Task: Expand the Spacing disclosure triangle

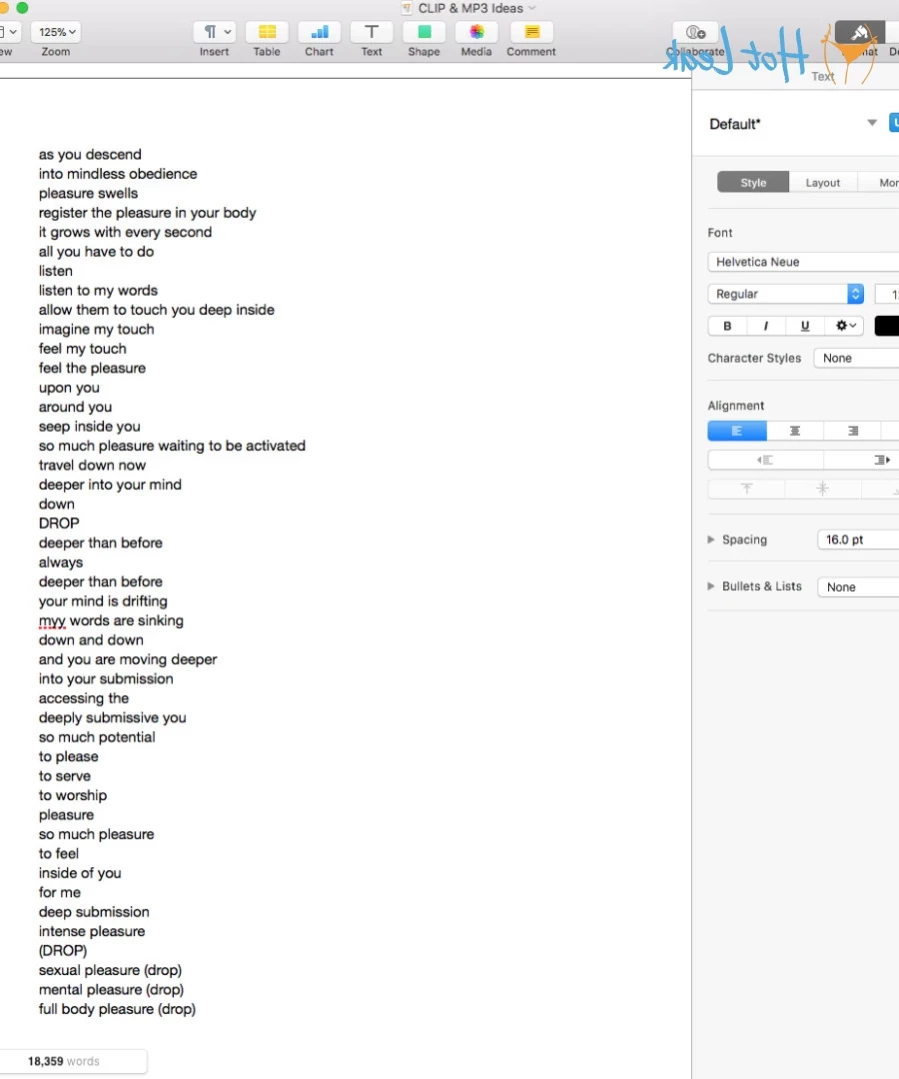Action: pos(711,540)
